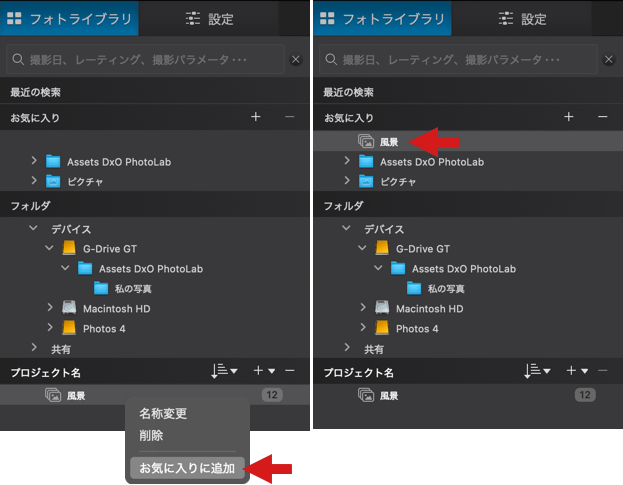Image resolution: width=623 pixels, height=485 pixels.
Task: Click G-Drive GT drive icon, right panel
Action: [382, 248]
